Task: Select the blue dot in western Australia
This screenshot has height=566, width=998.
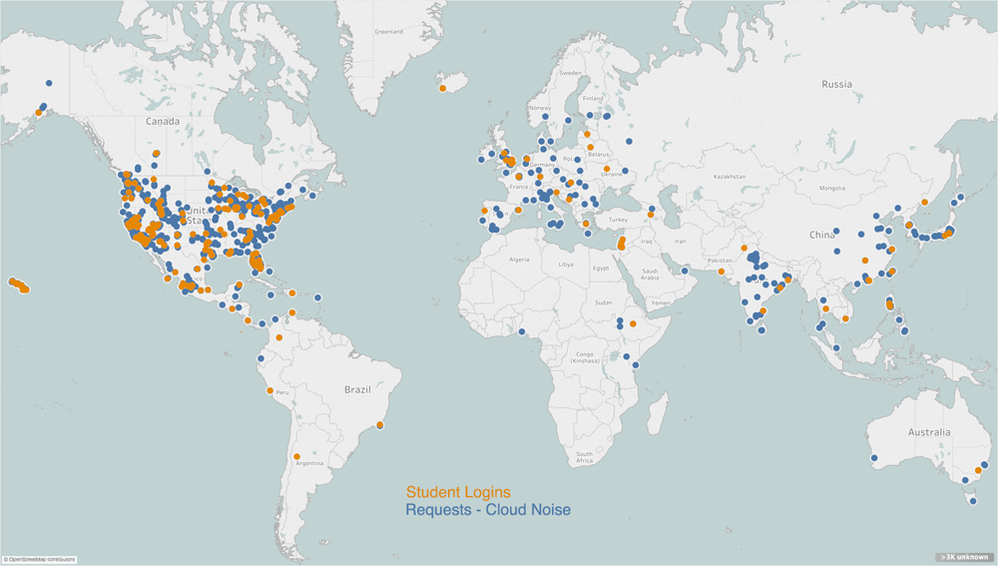Action: pos(874,458)
